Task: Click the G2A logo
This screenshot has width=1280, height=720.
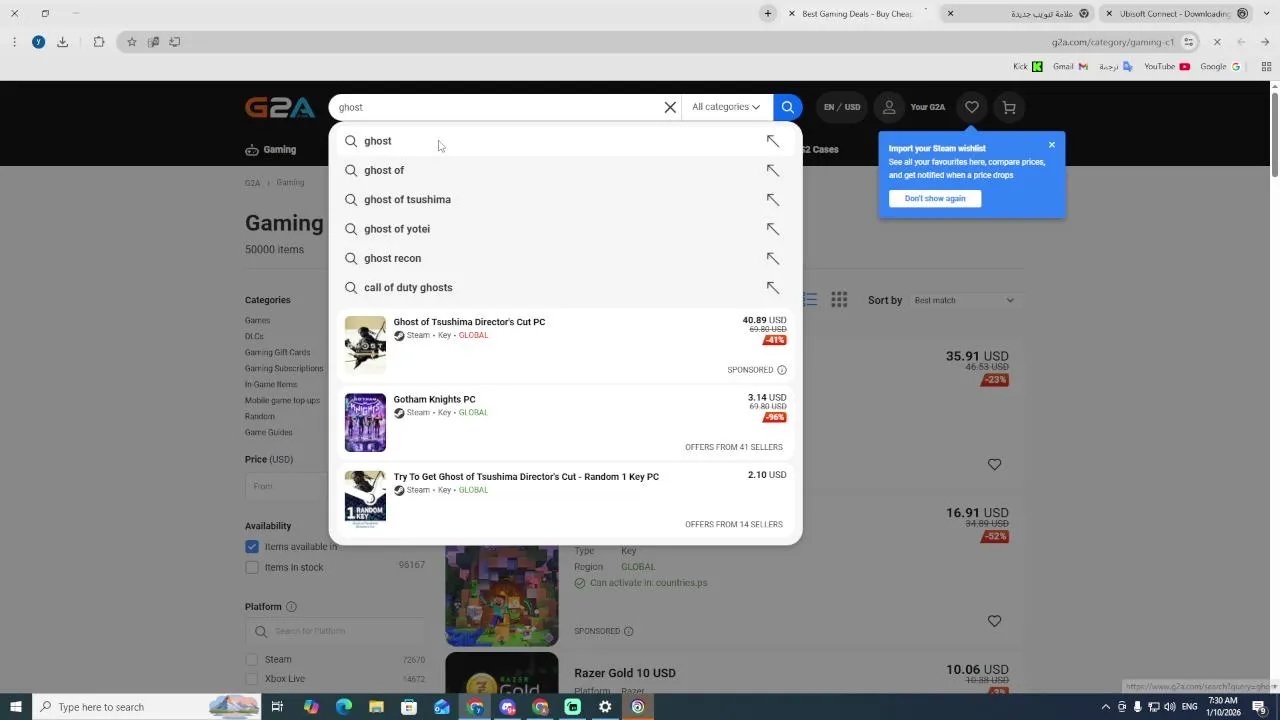Action: point(280,107)
